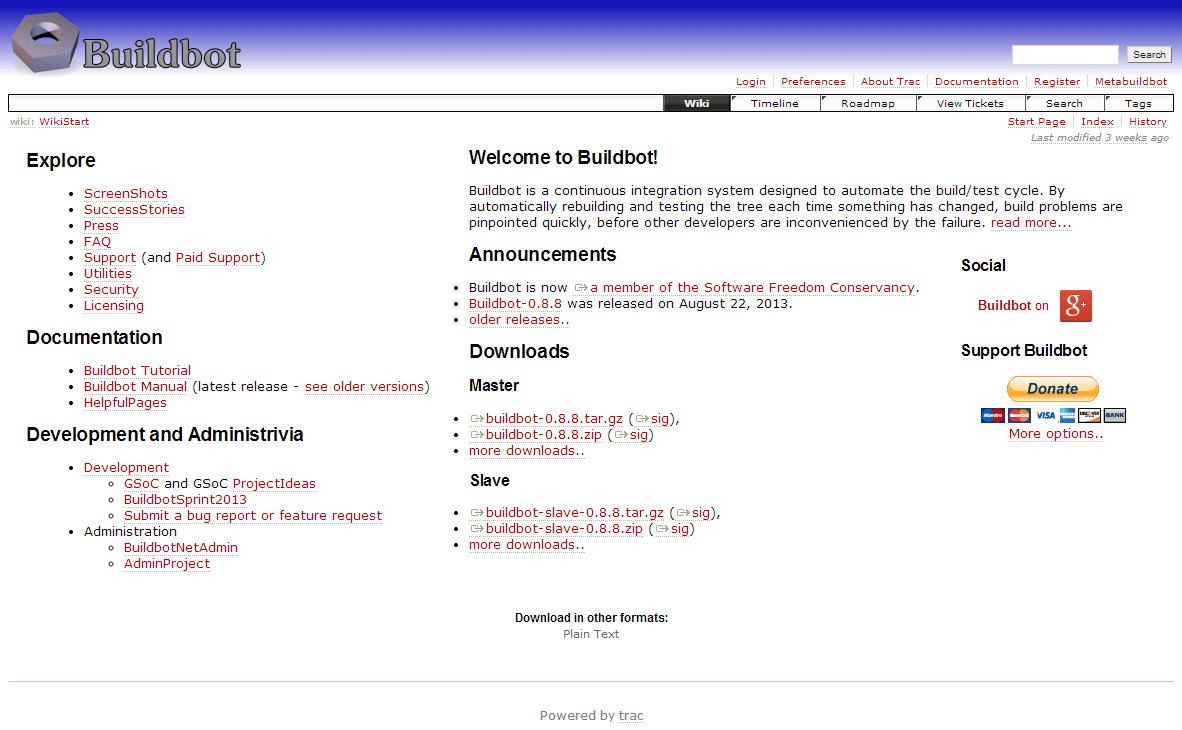Image resolution: width=1182 pixels, height=730 pixels.
Task: Click the Buildbot on social link
Action: coord(1013,305)
